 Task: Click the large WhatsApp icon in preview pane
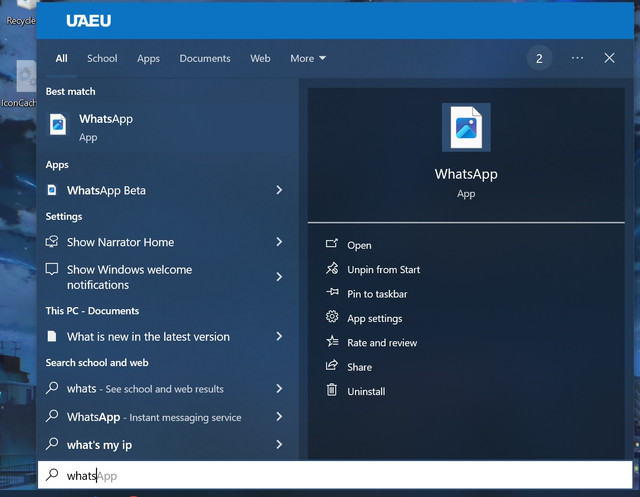[x=466, y=127]
